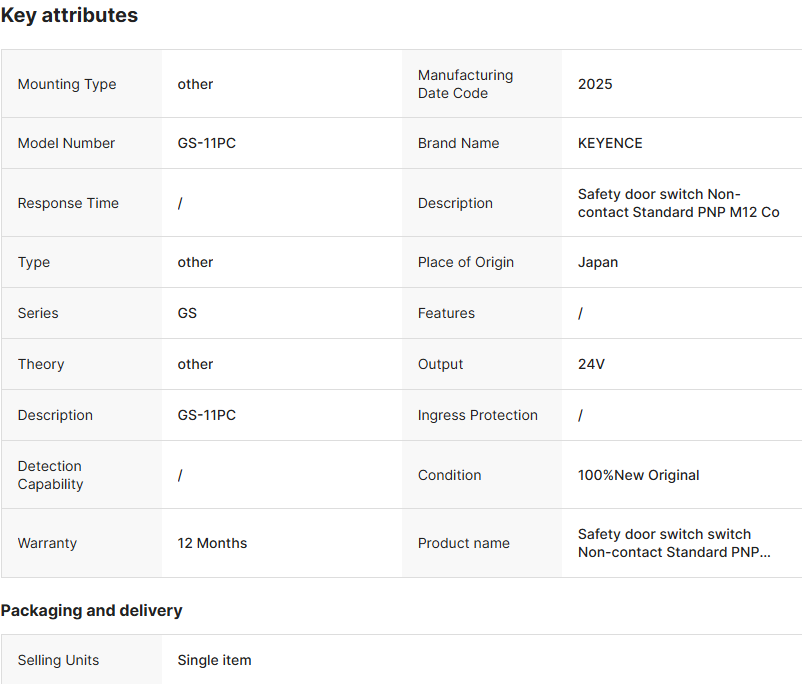
Task: Select the 2025 date code value
Action: [595, 84]
